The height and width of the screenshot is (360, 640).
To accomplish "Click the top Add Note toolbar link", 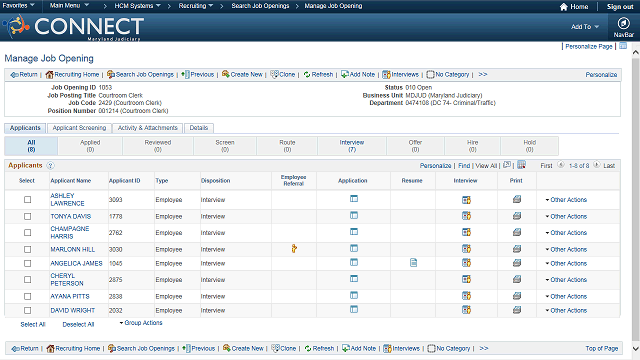I will click(358, 74).
